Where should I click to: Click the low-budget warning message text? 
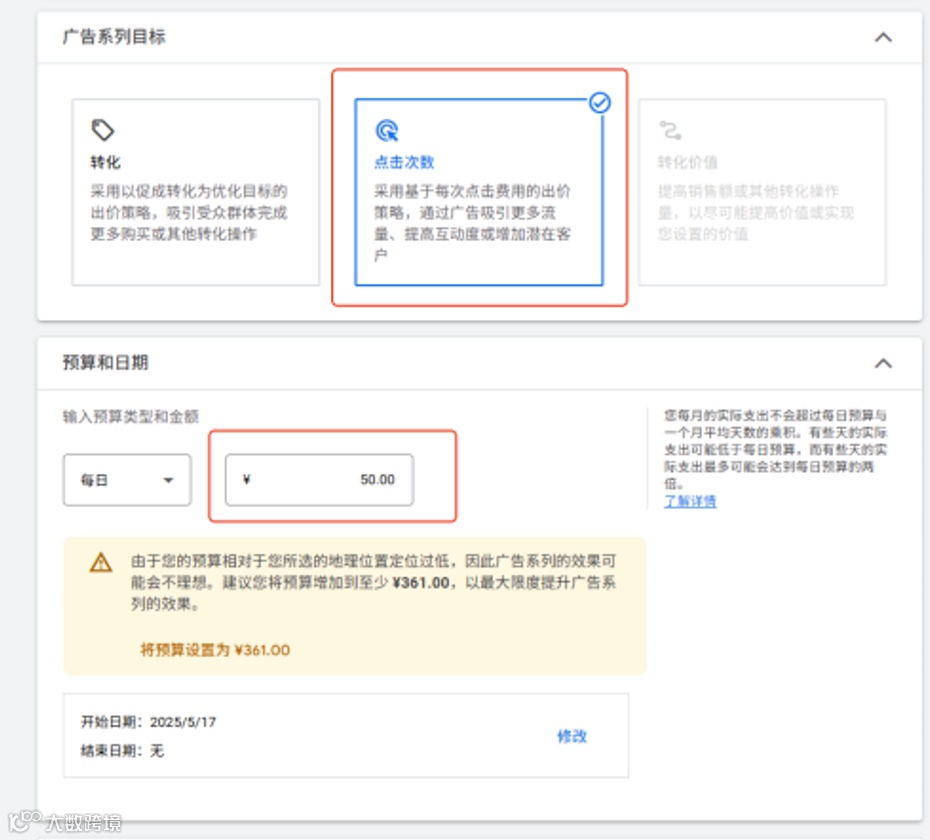[374, 583]
